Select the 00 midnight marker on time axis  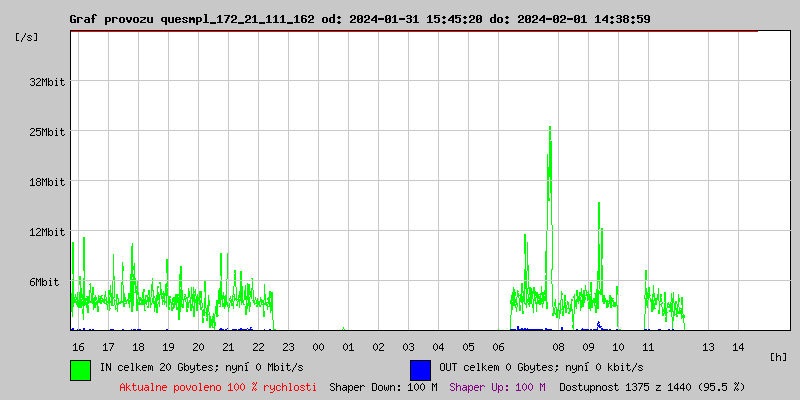point(318,347)
